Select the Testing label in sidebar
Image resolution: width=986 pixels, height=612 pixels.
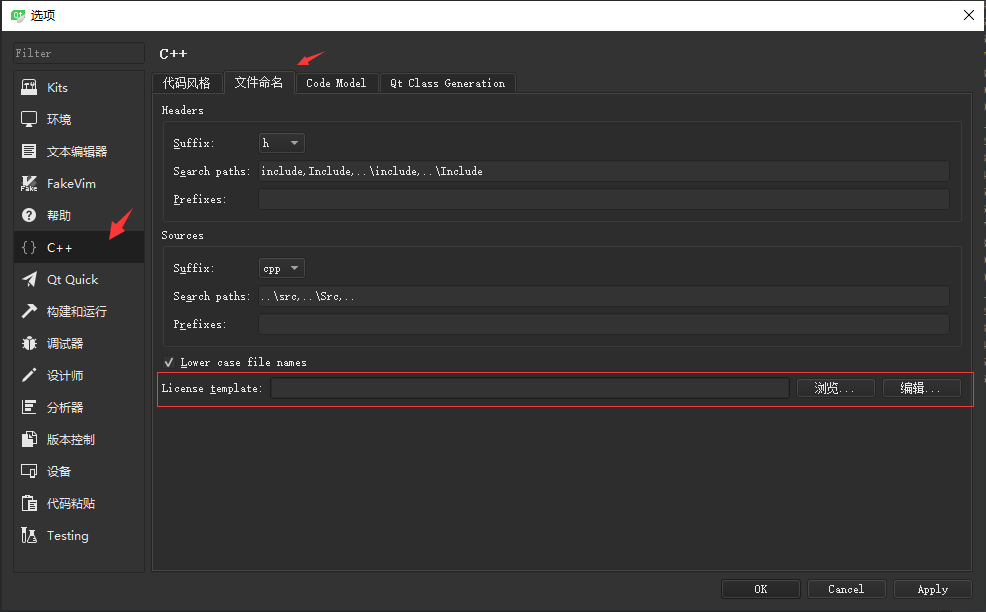click(67, 536)
